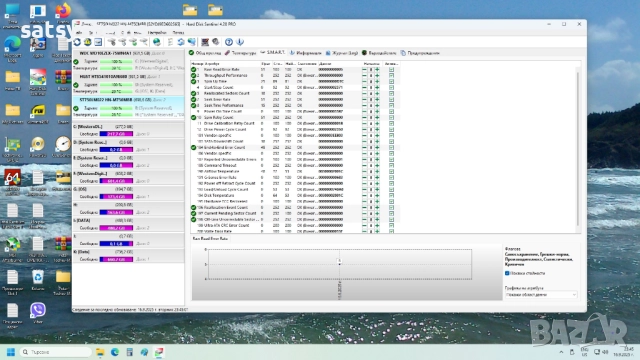Click the blue question mark help icon
Image resolution: width=640 pixels, height=360 pixels.
click(229, 42)
